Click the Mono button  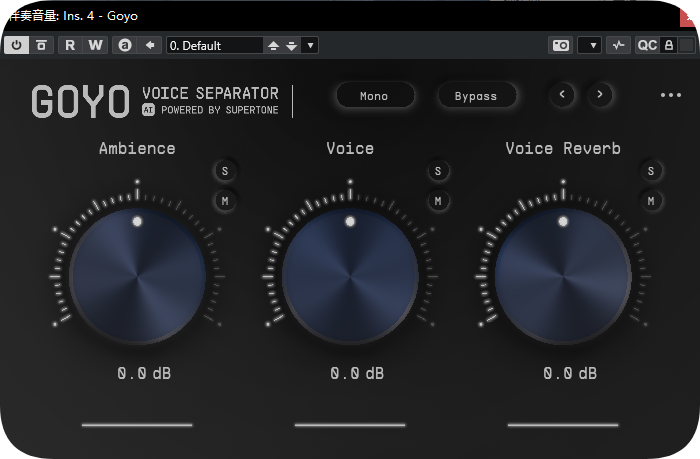pos(375,96)
